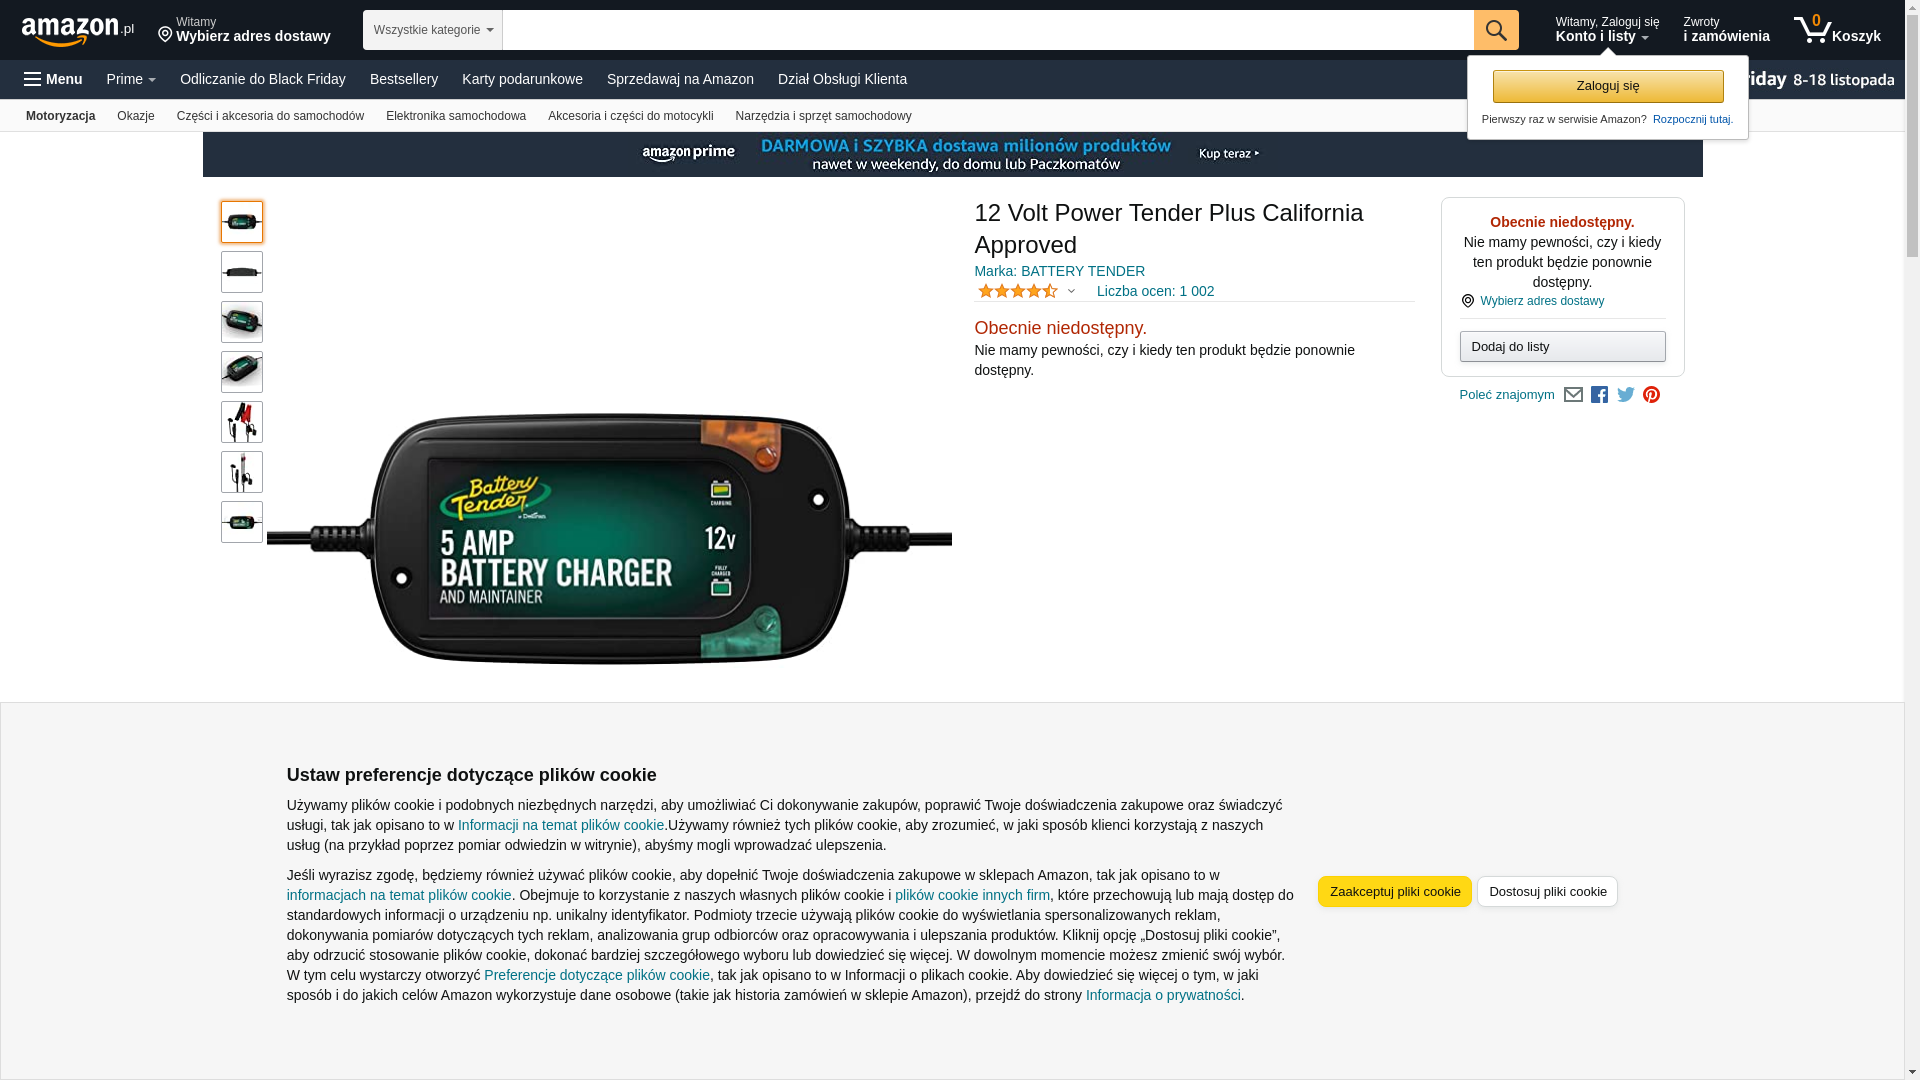Share product via email envelope icon
This screenshot has height=1080, width=1920.
[1573, 395]
